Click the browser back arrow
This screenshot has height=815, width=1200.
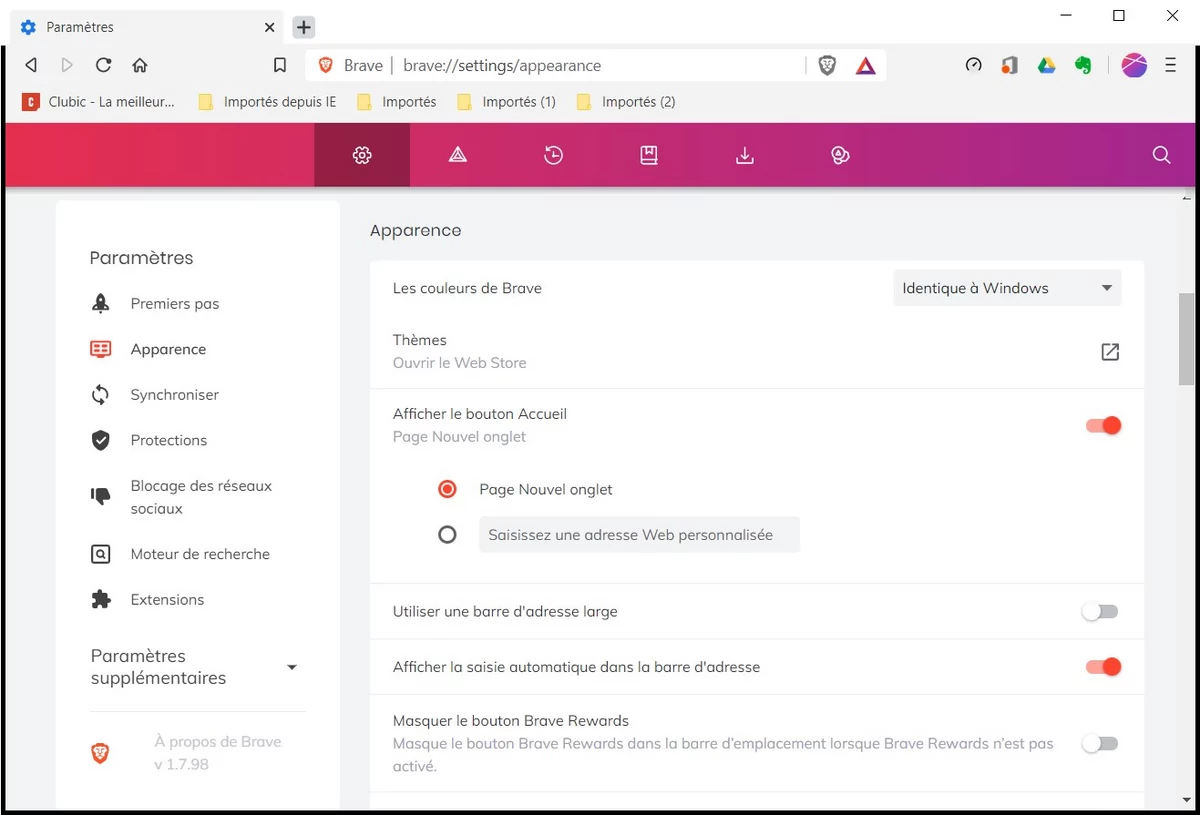click(x=31, y=65)
